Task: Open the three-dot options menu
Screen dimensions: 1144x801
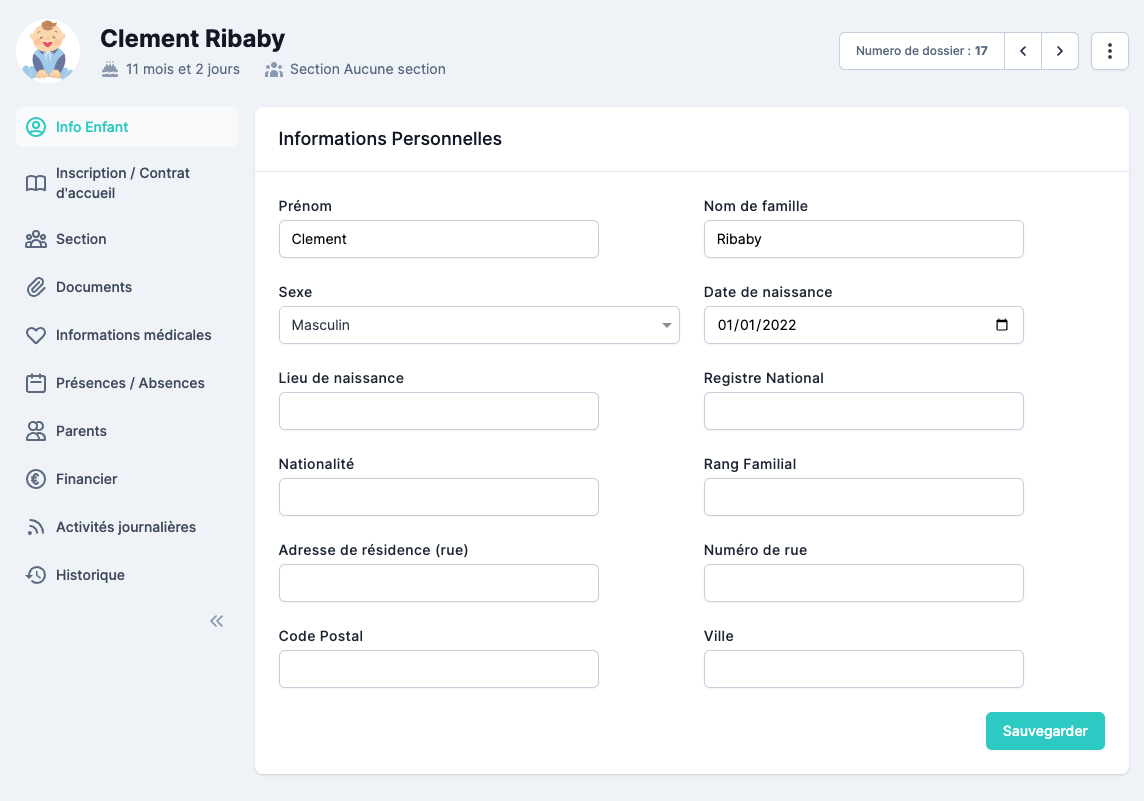Action: (x=1109, y=51)
